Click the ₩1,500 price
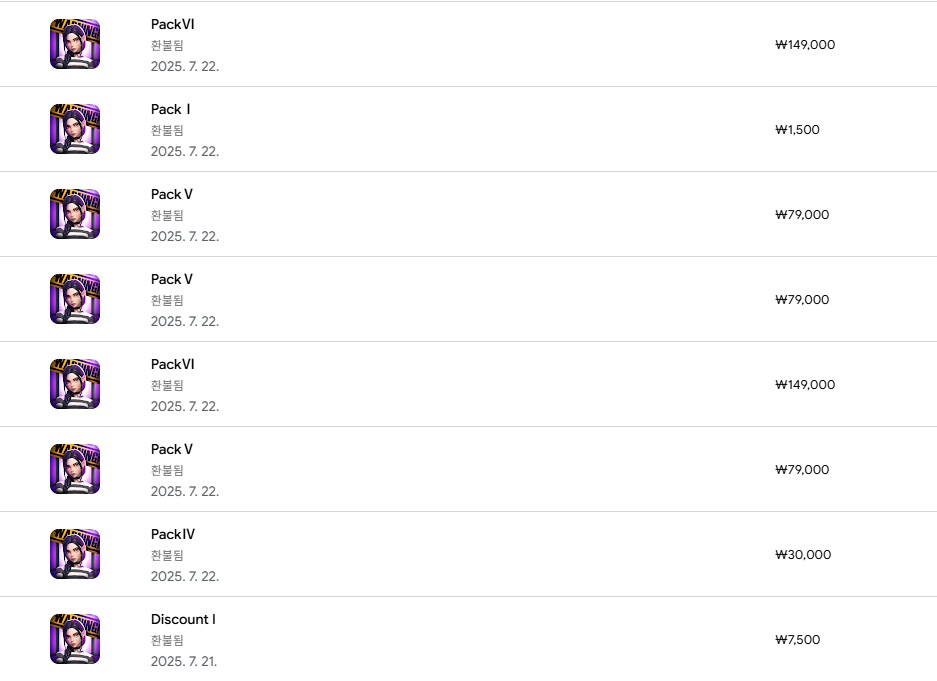937x681 pixels. pyautogui.click(x=797, y=130)
